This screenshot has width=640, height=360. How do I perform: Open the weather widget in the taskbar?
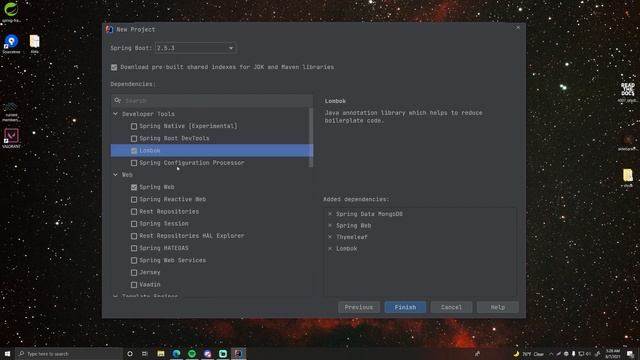click(x=529, y=354)
